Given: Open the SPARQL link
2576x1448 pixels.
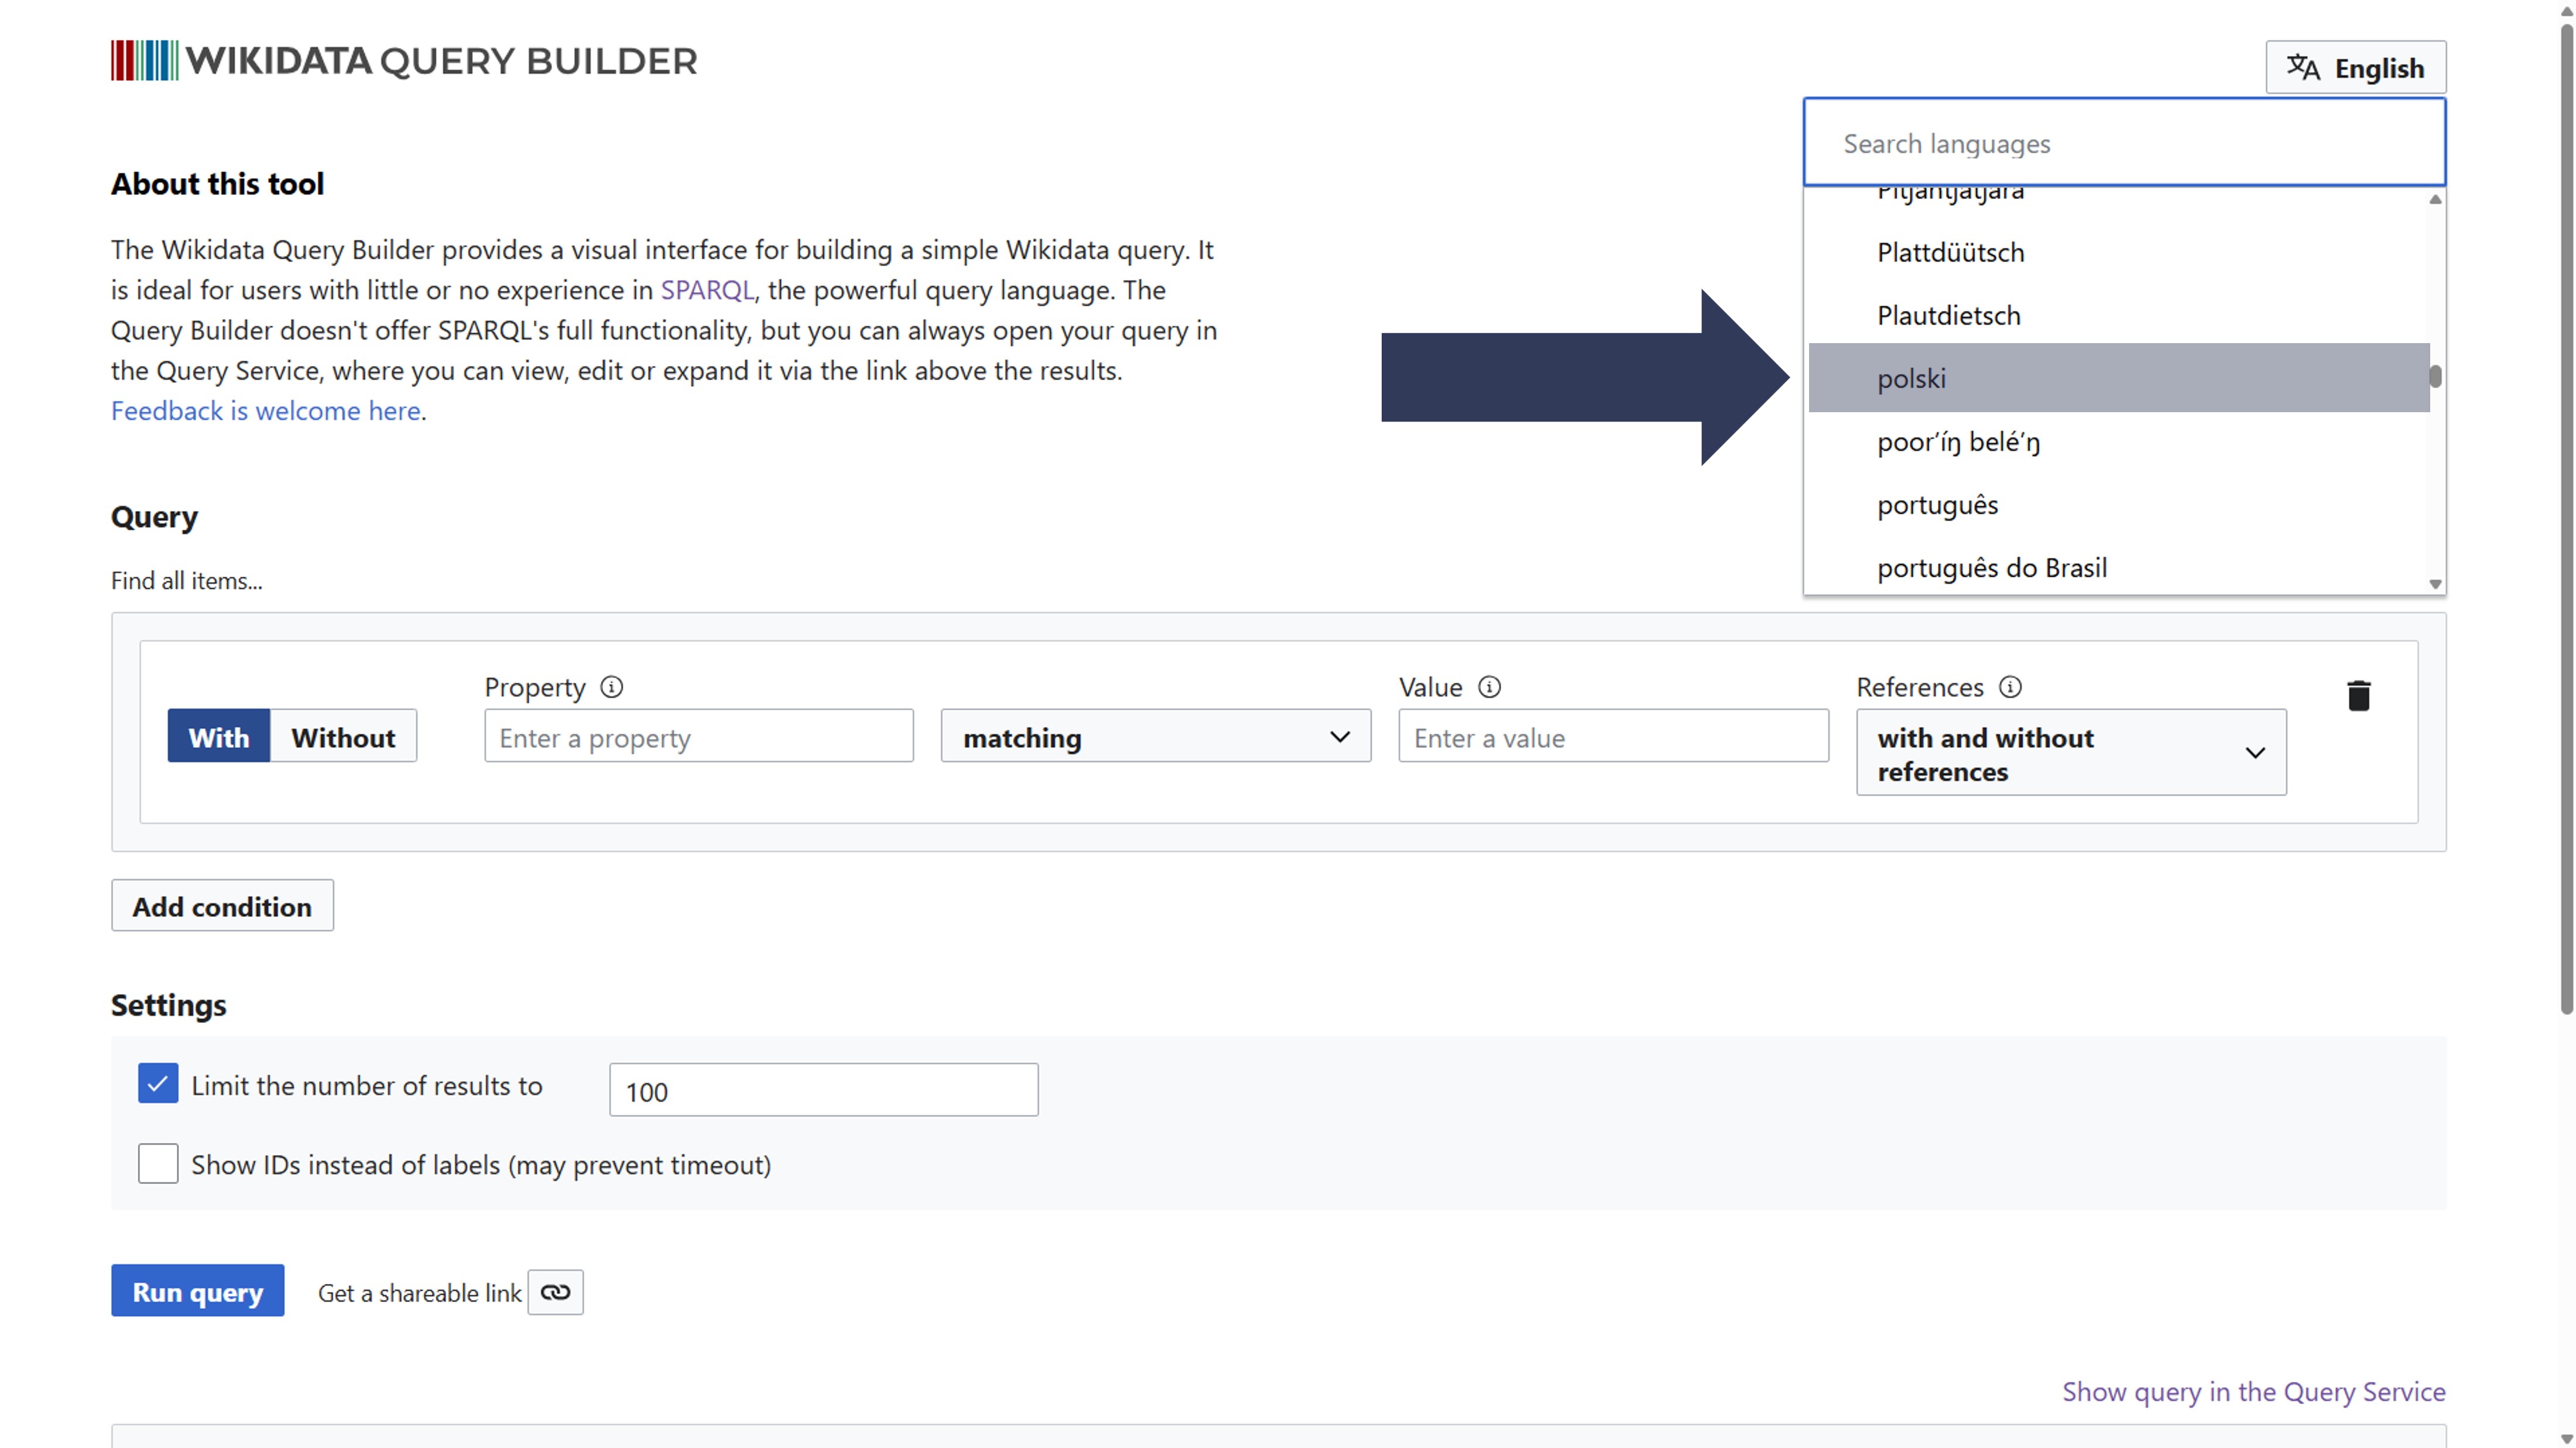Looking at the screenshot, I should (x=707, y=290).
